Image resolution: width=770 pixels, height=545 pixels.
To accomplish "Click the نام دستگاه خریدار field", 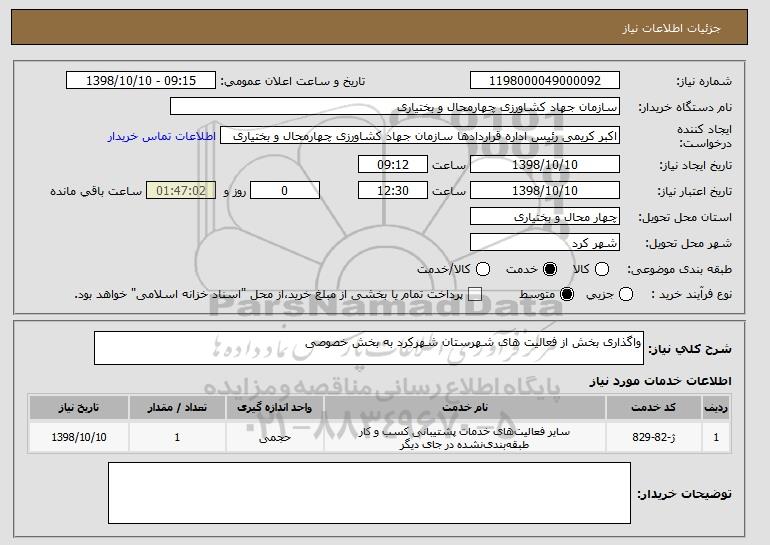I will pos(395,107).
